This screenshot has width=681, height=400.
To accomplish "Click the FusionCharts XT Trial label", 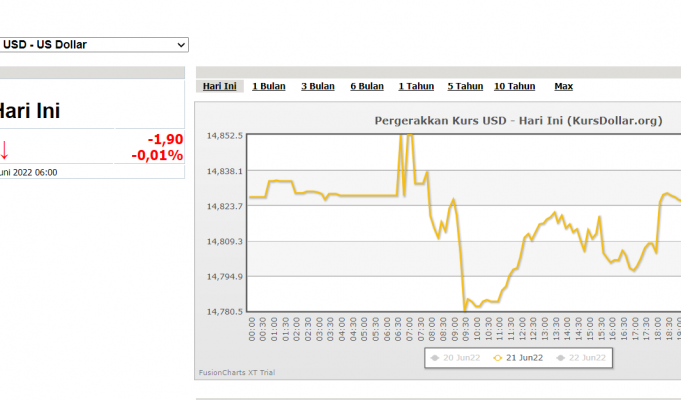I will pos(237,372).
